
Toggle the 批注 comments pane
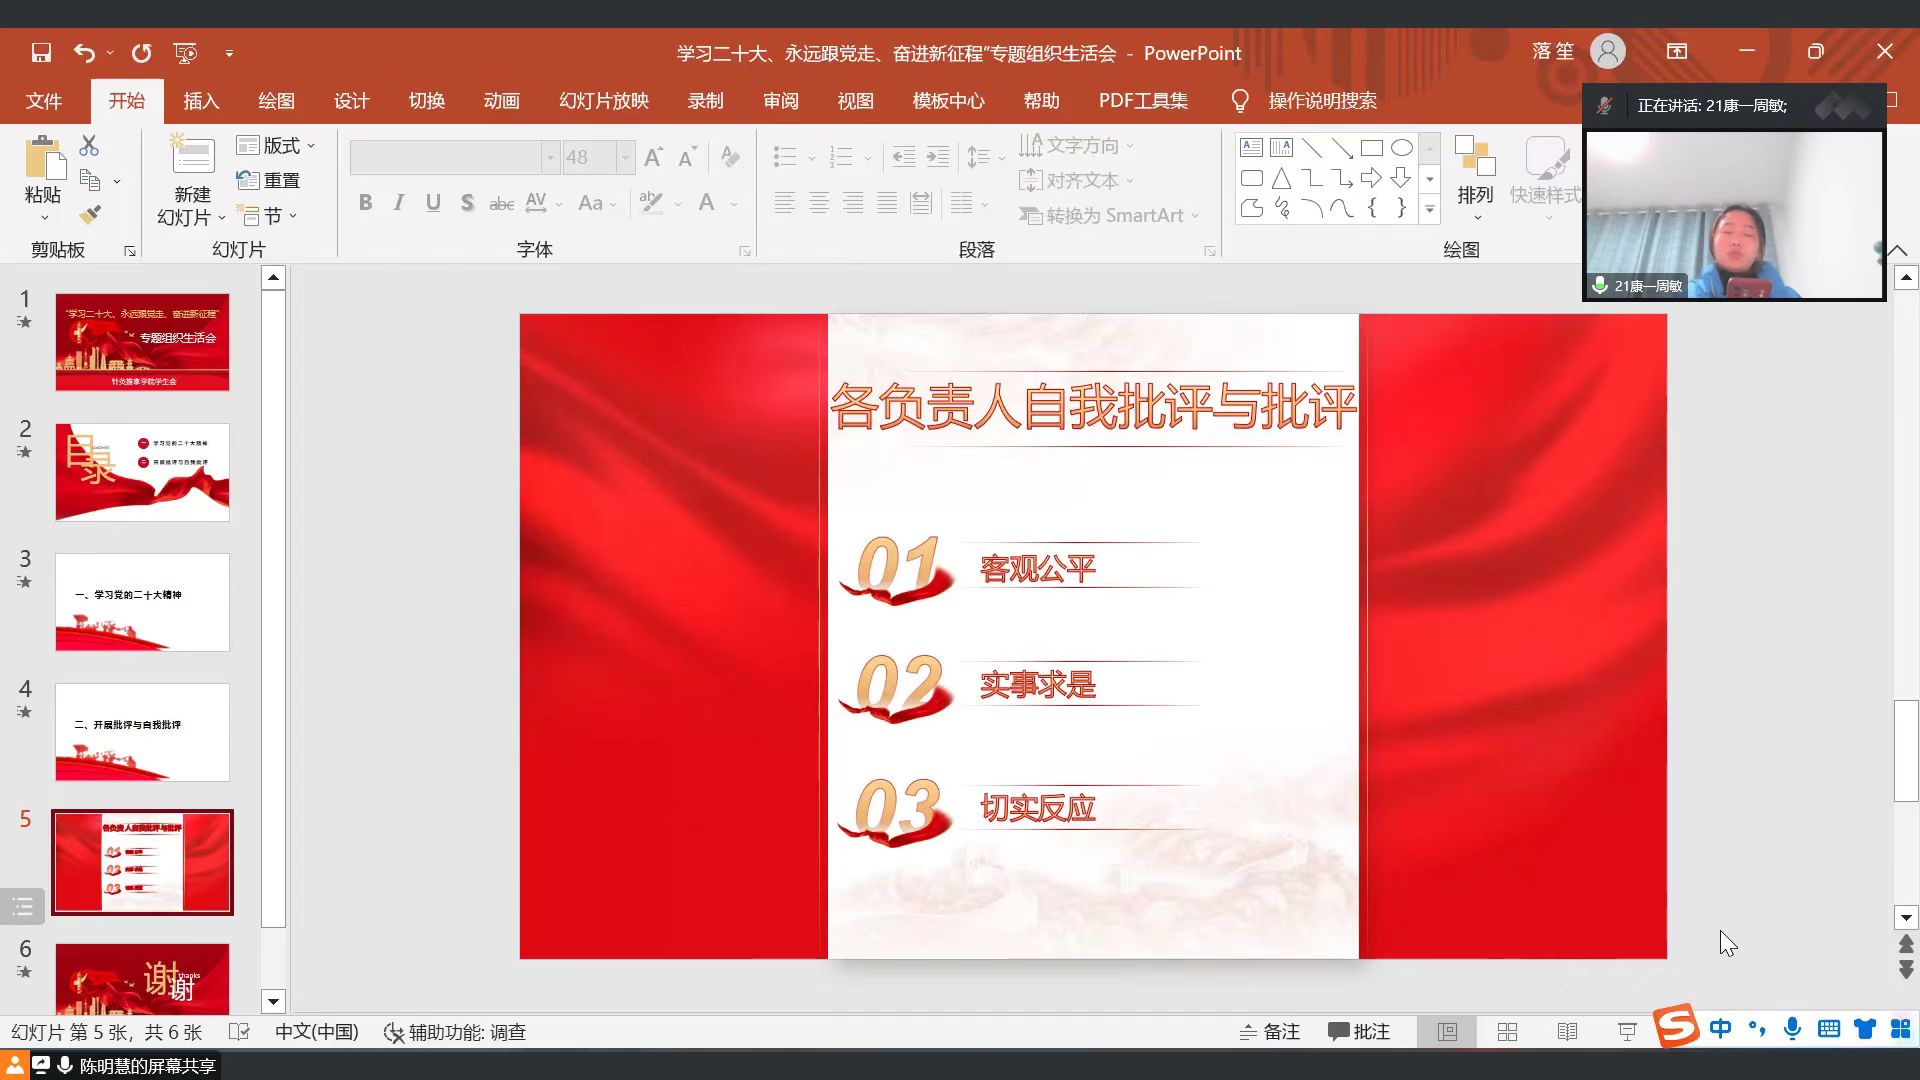click(1359, 1032)
